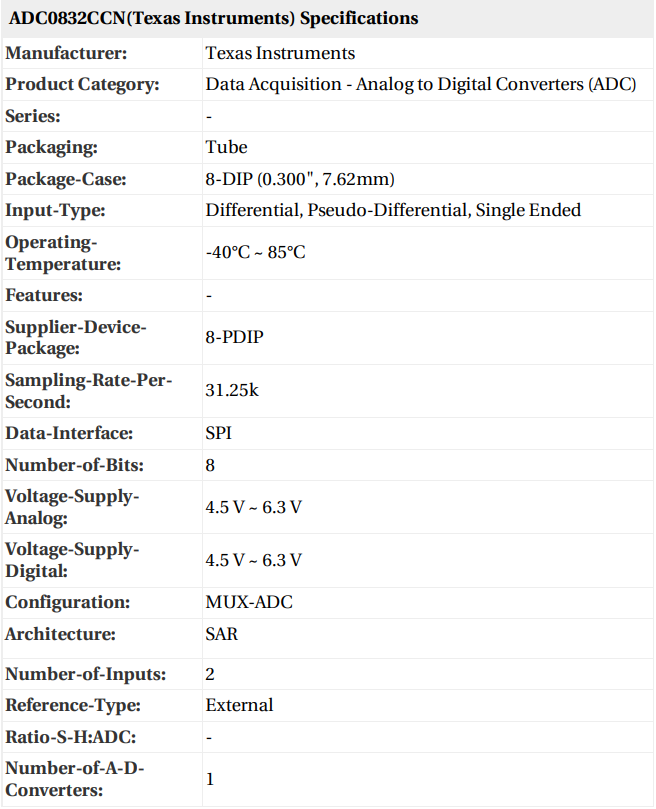Click the Reference-Type value External
656x809 pixels.
point(239,705)
